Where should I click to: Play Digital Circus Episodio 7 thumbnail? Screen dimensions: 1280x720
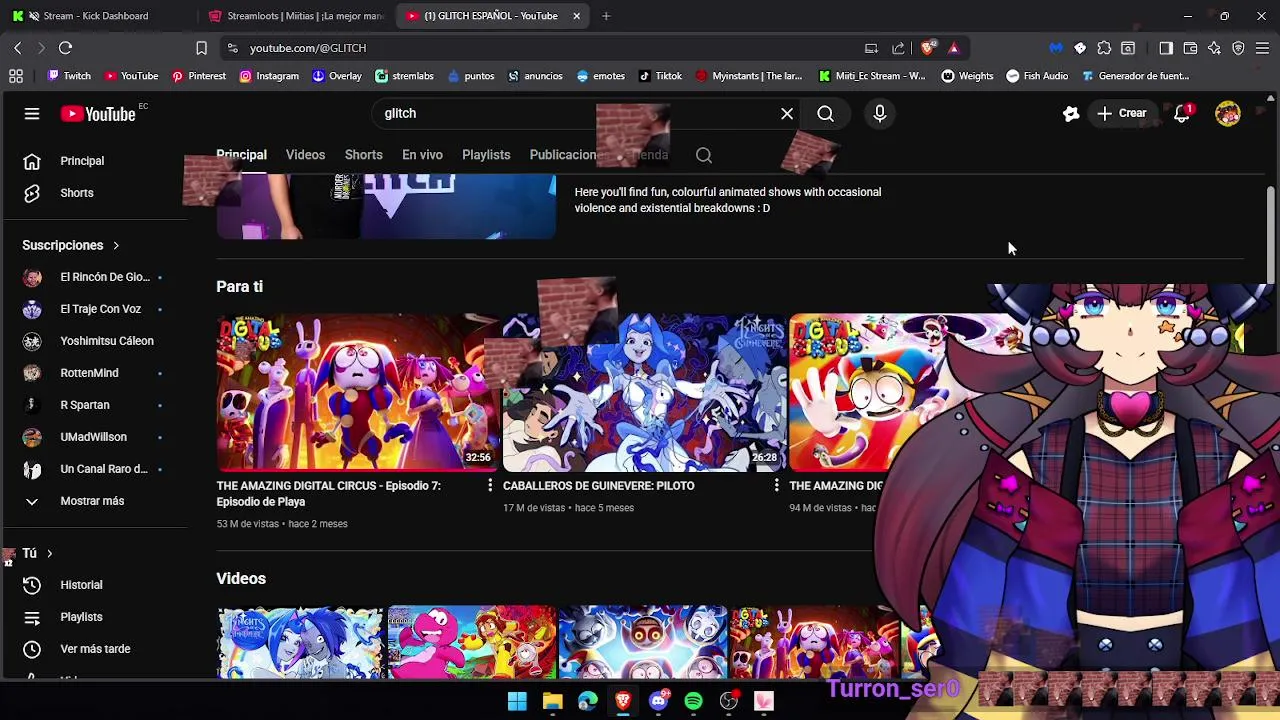coord(357,393)
